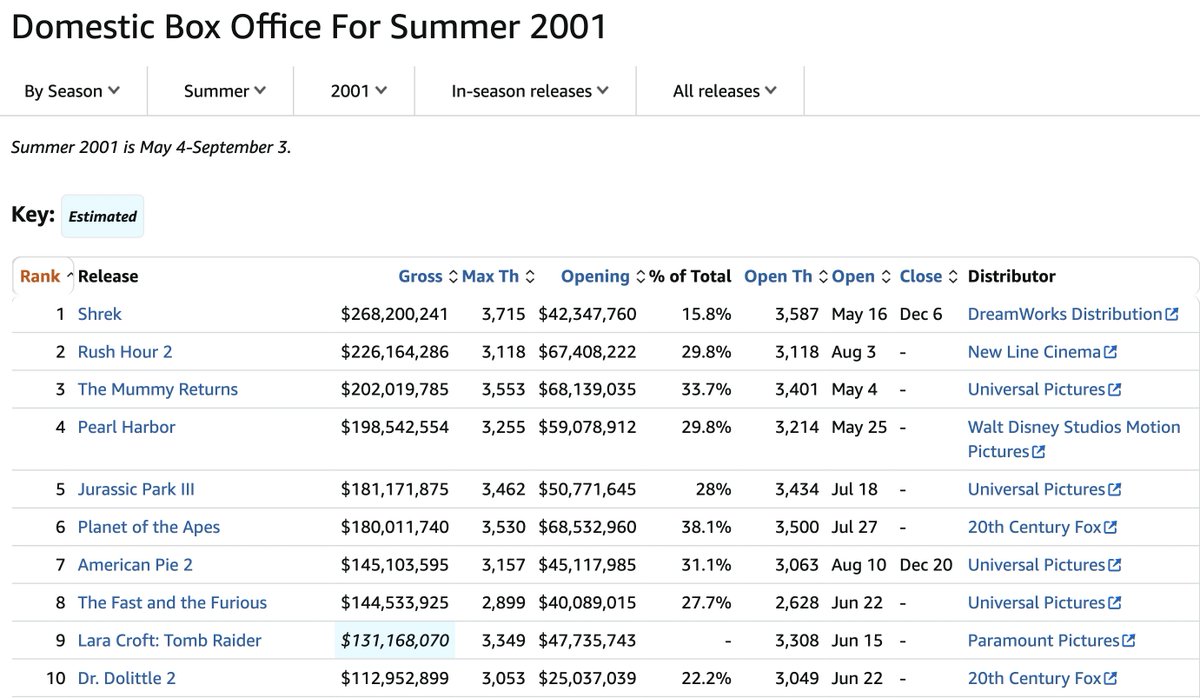Sort table by Rank column
Image resolution: width=1200 pixels, height=698 pixels.
pos(46,276)
